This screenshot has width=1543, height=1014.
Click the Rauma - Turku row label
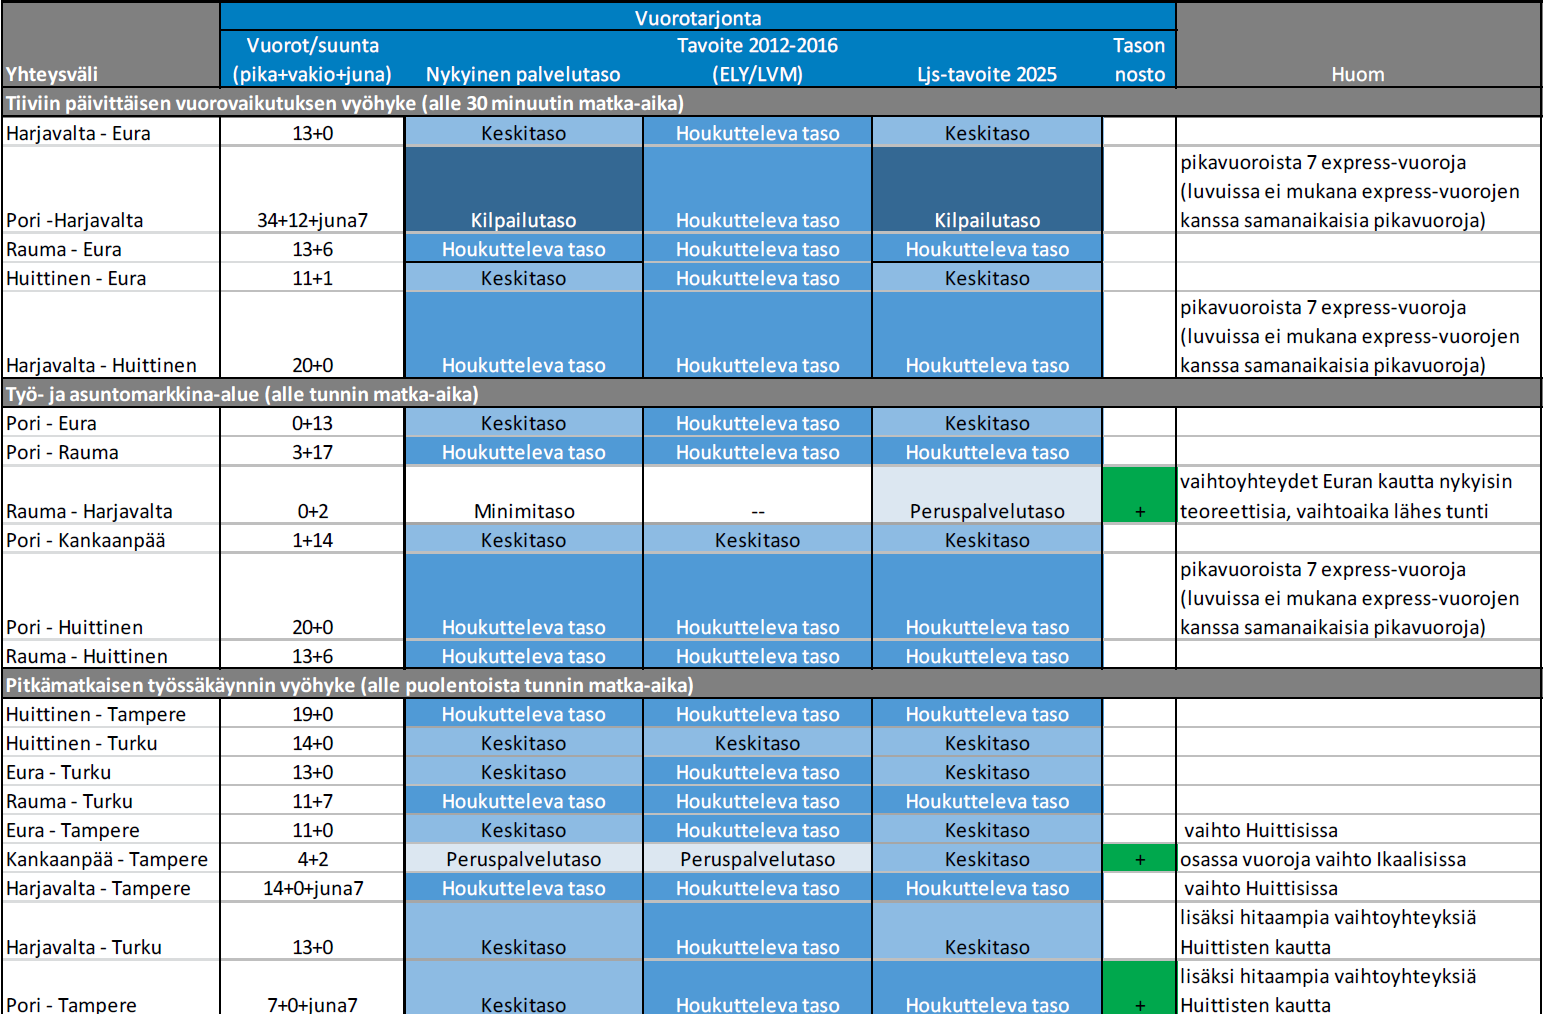[x=69, y=801]
